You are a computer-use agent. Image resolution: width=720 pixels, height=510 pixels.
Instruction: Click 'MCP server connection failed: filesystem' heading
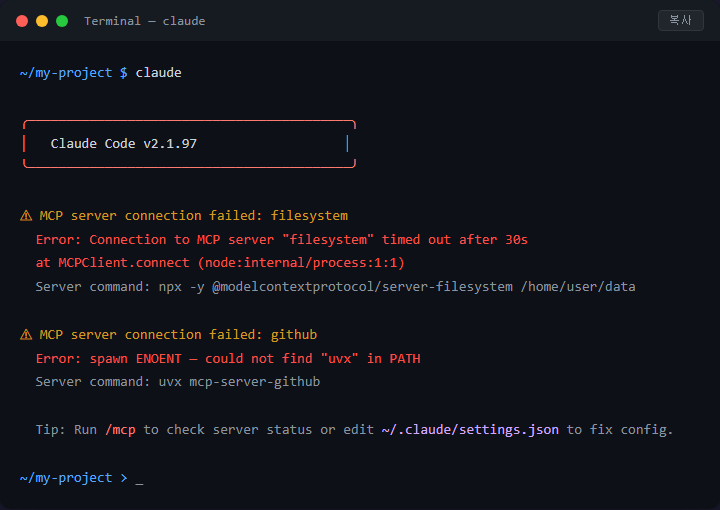point(194,216)
